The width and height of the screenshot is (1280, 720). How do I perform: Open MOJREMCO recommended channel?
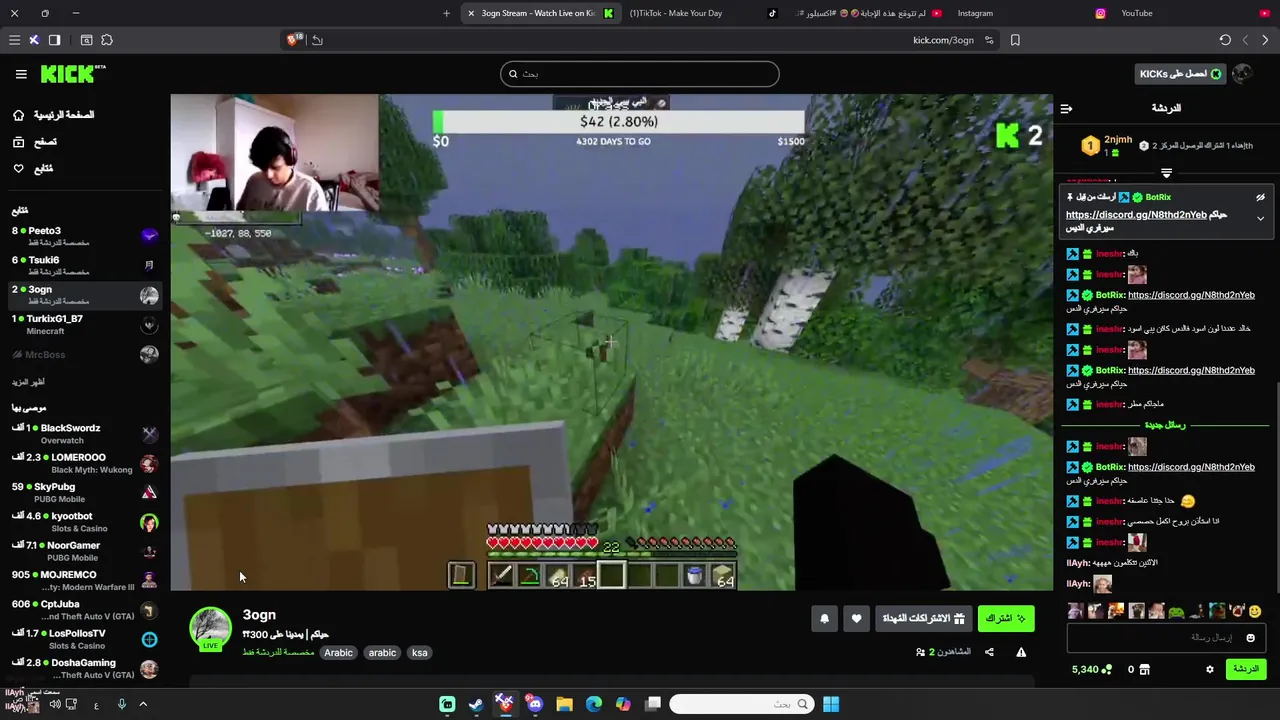[x=84, y=580]
